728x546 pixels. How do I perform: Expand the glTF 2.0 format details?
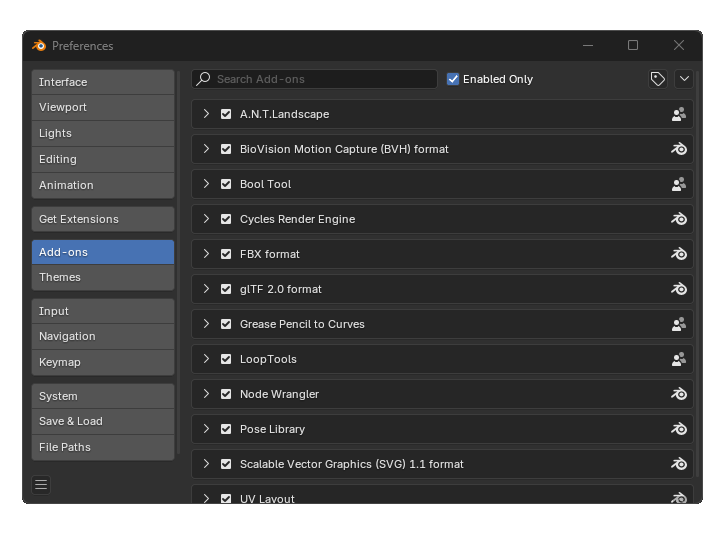click(206, 289)
